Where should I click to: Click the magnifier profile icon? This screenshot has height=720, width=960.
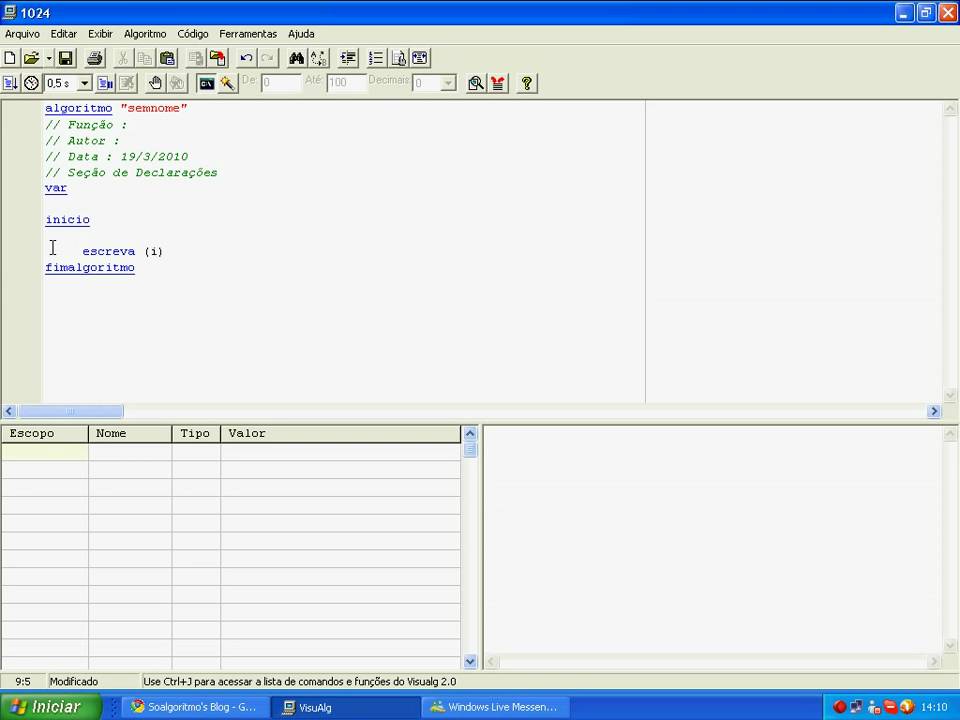click(x=475, y=83)
